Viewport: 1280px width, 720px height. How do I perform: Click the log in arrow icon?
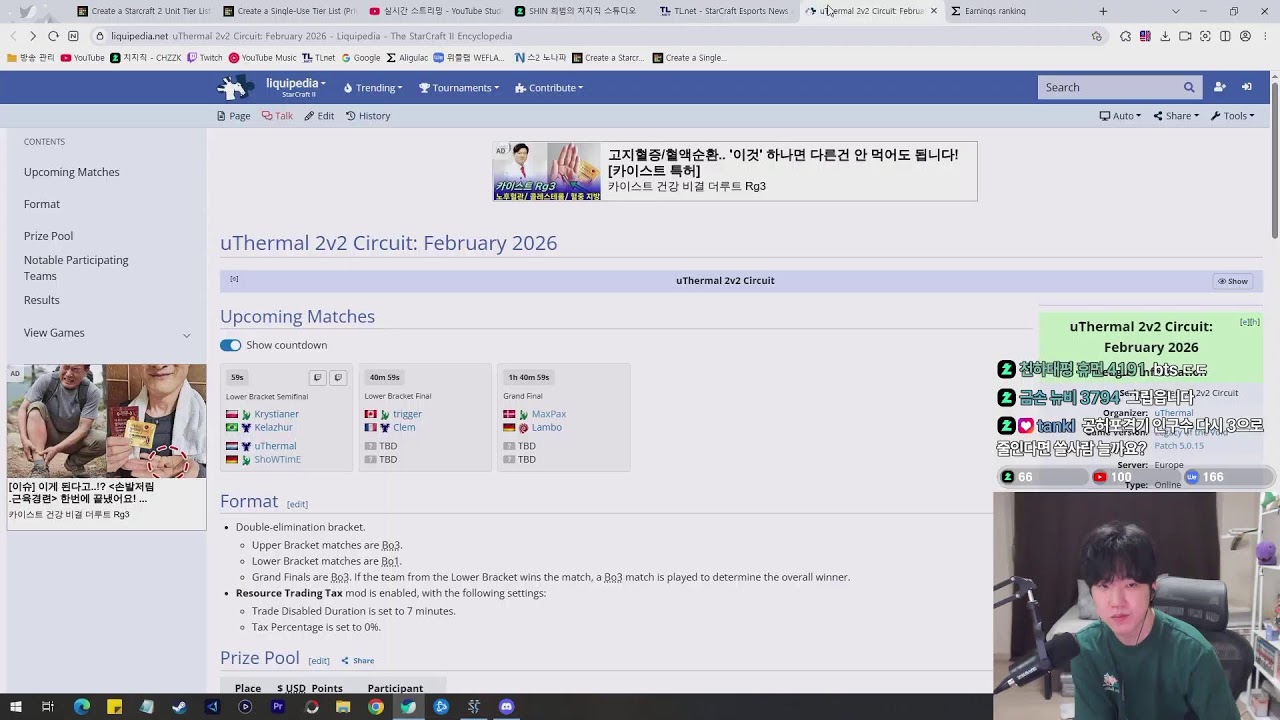[x=1246, y=87]
